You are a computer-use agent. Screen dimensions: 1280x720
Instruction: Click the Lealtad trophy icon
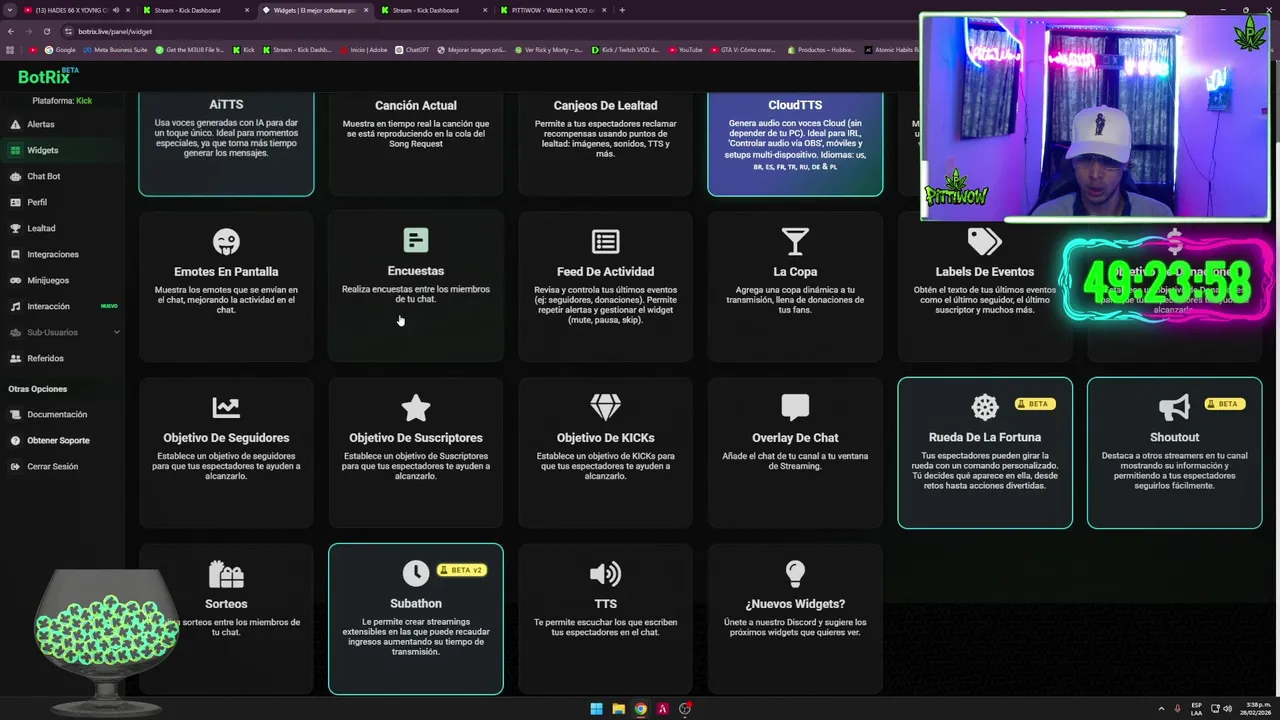click(15, 228)
